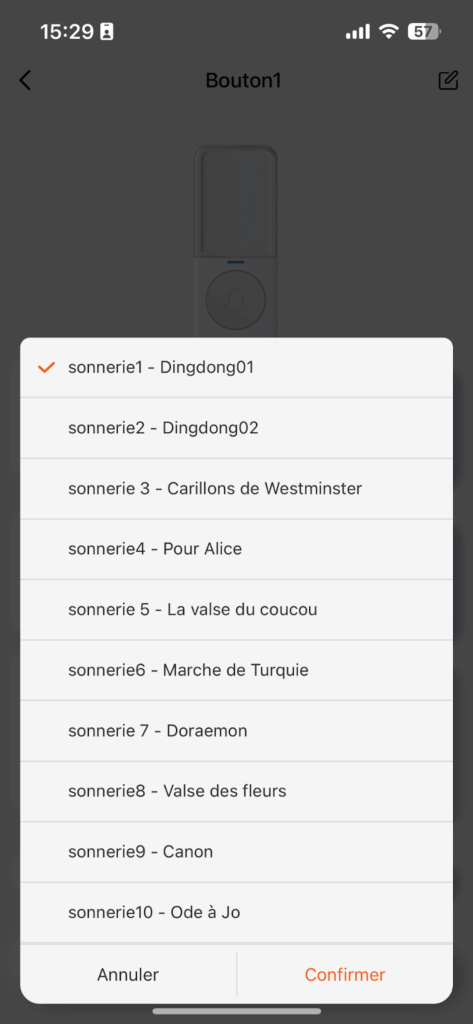Choose sonnerie 3 - Carillons de Westminster
473x1024 pixels.
236,488
